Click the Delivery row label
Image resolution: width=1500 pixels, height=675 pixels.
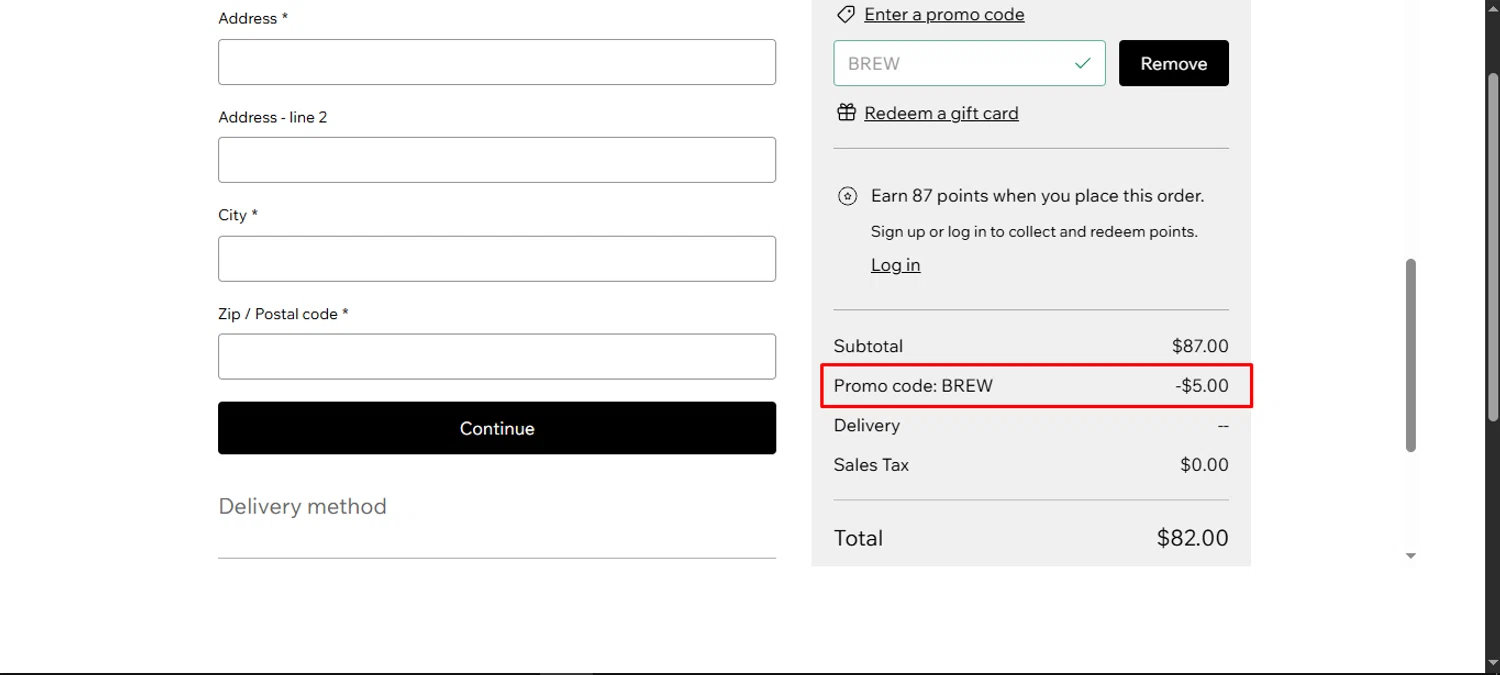point(867,425)
